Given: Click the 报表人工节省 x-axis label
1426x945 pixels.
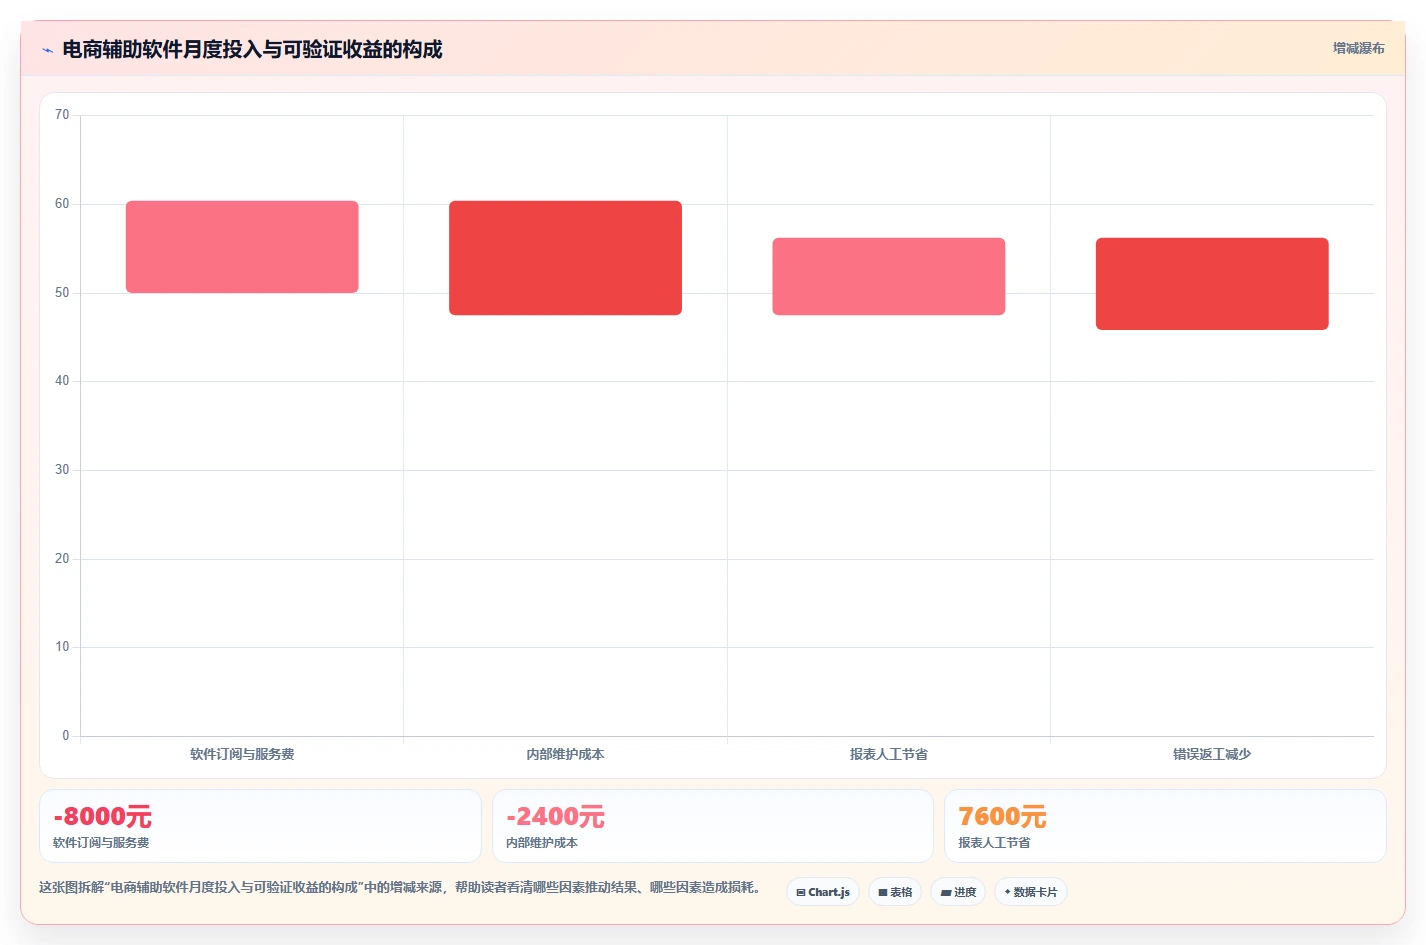Looking at the screenshot, I should click(889, 754).
